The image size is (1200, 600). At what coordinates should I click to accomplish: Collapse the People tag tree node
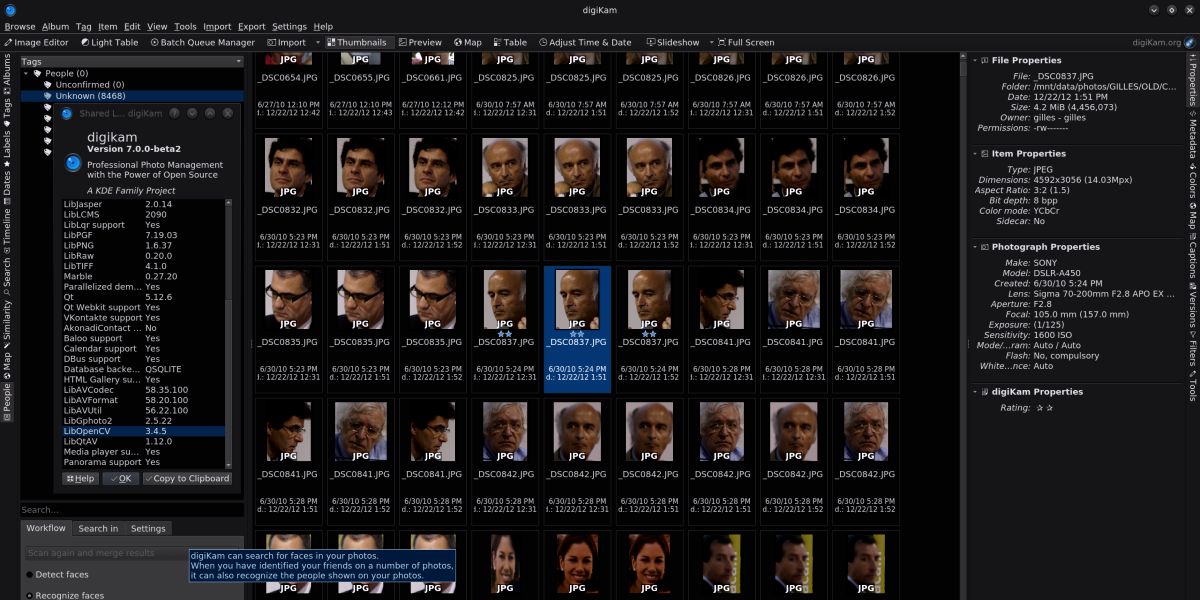point(26,74)
